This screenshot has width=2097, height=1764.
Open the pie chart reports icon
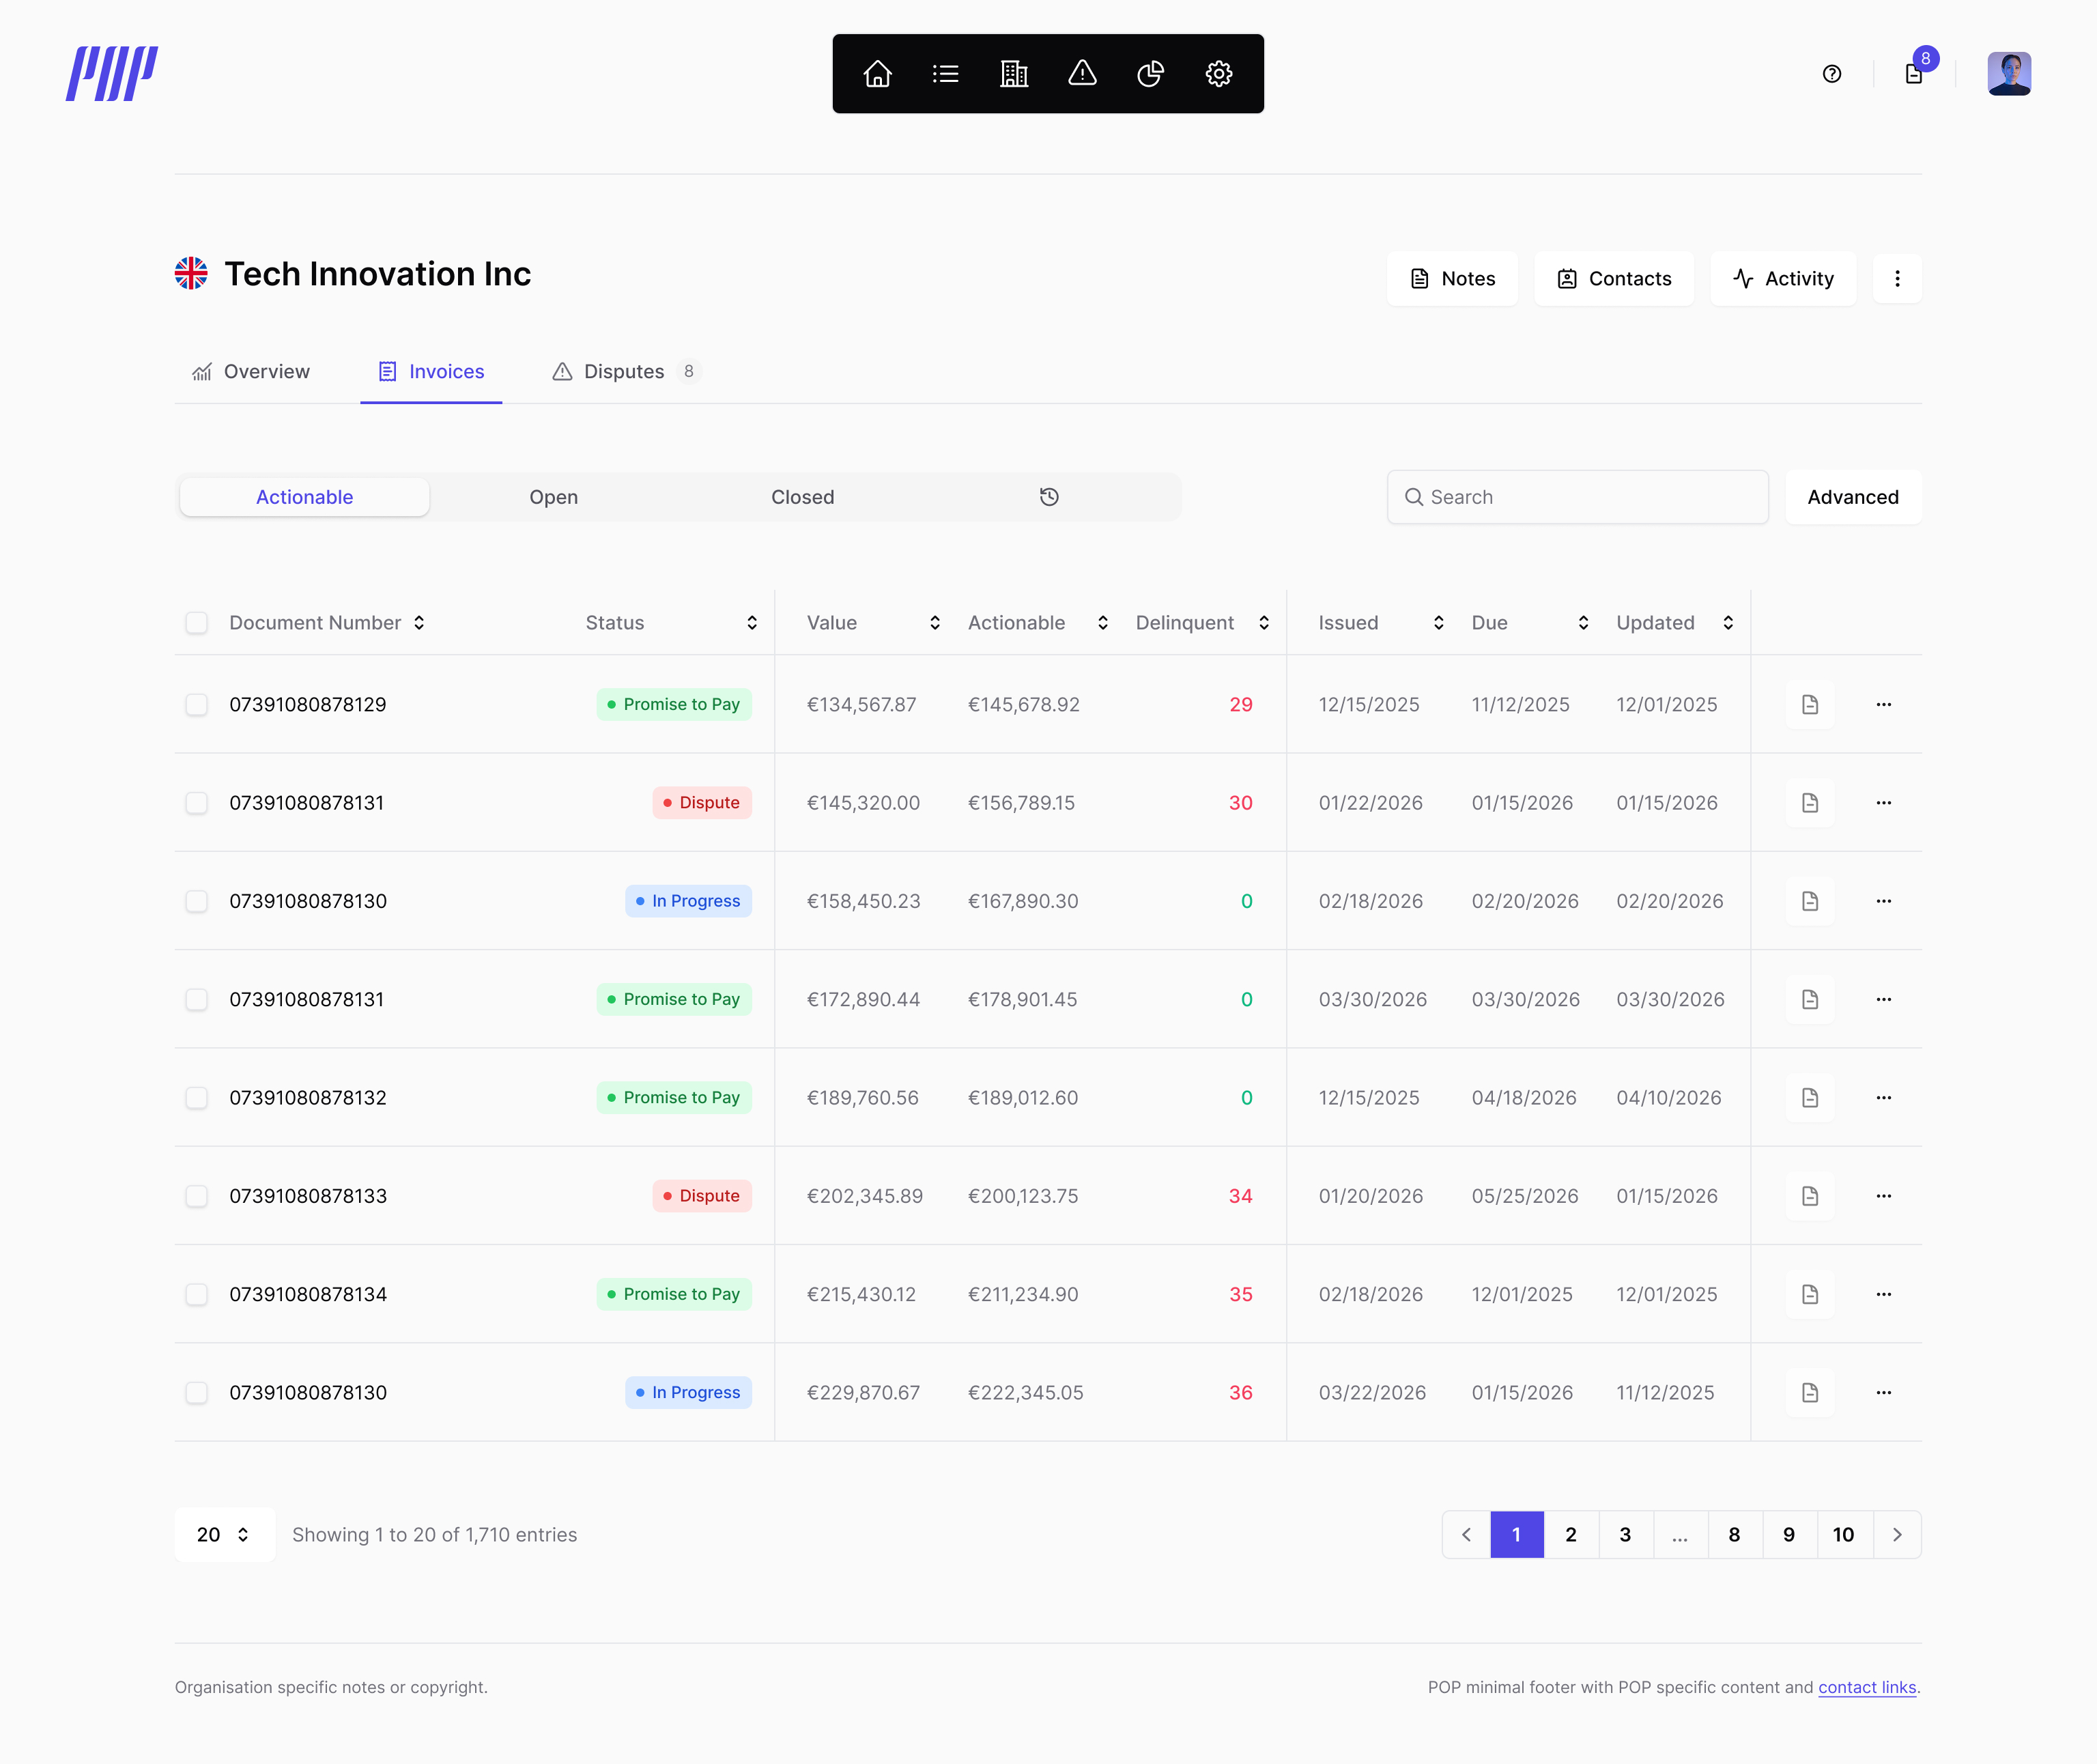(x=1150, y=74)
